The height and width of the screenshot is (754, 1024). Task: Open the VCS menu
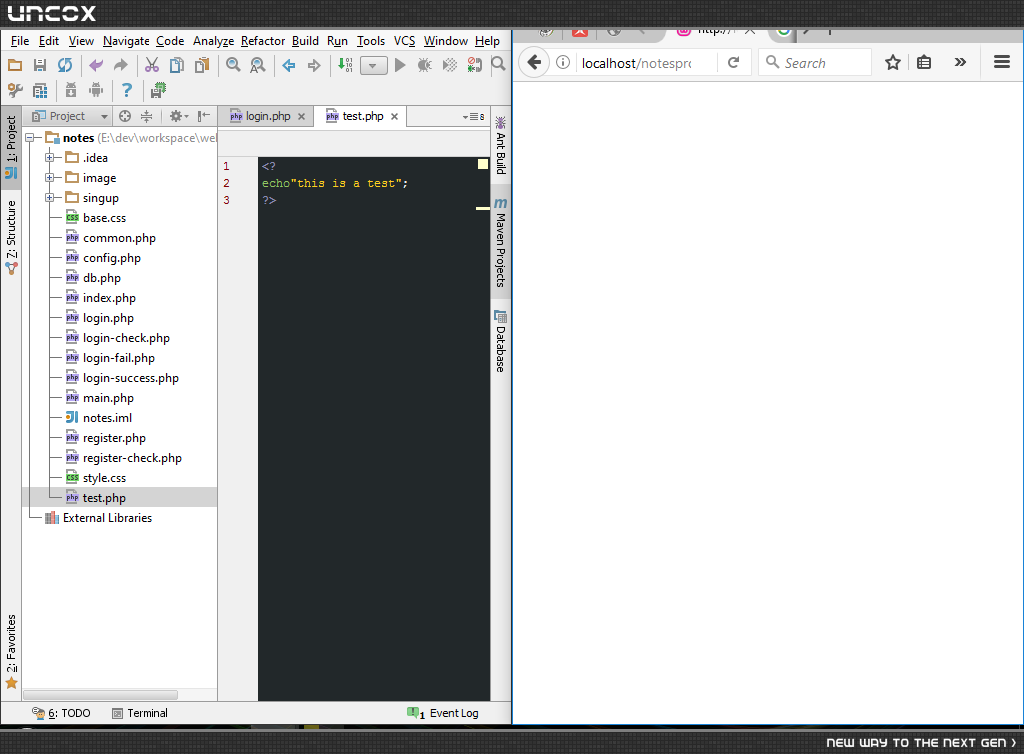pyautogui.click(x=404, y=41)
